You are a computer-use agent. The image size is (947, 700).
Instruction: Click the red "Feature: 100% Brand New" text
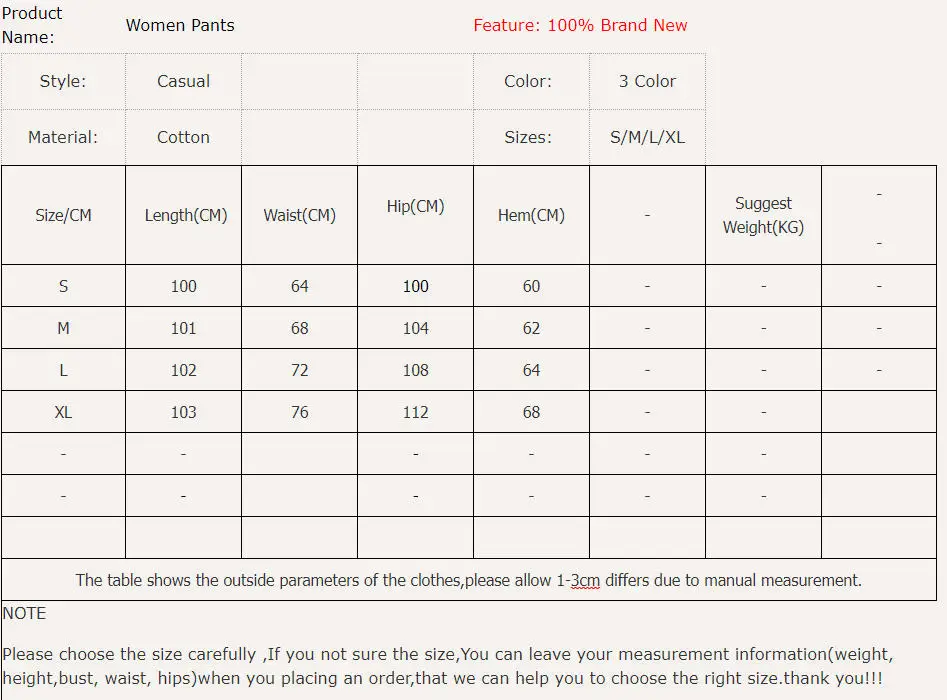(x=580, y=26)
